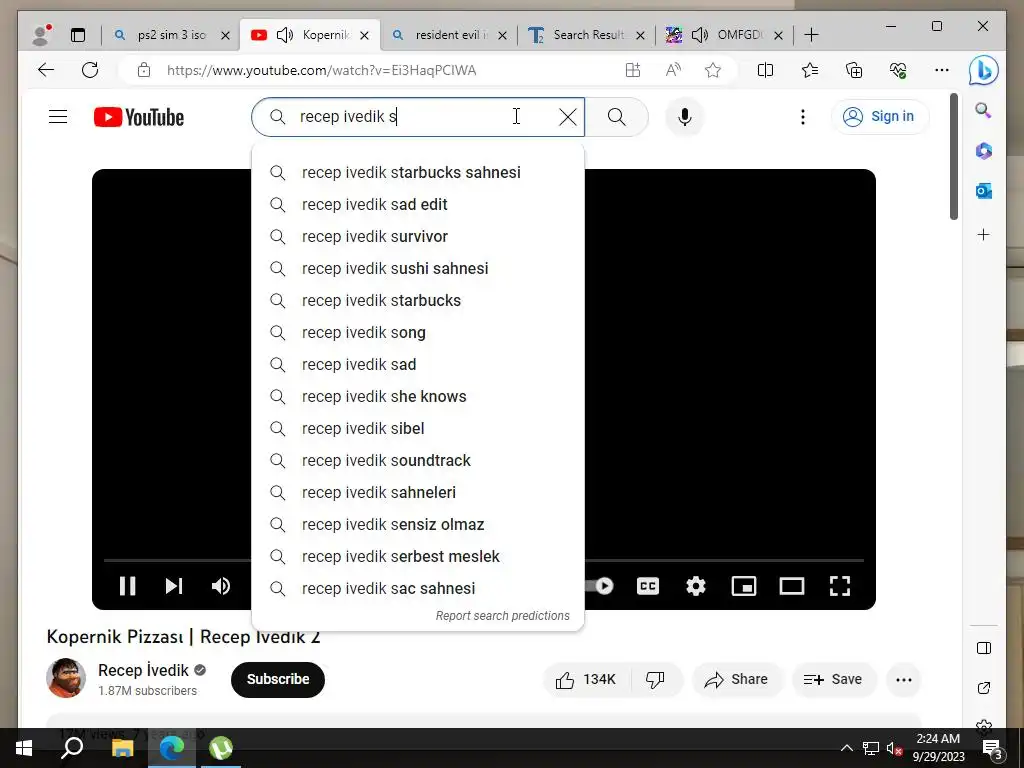Open video player settings gear
1024x768 pixels.
click(x=696, y=586)
